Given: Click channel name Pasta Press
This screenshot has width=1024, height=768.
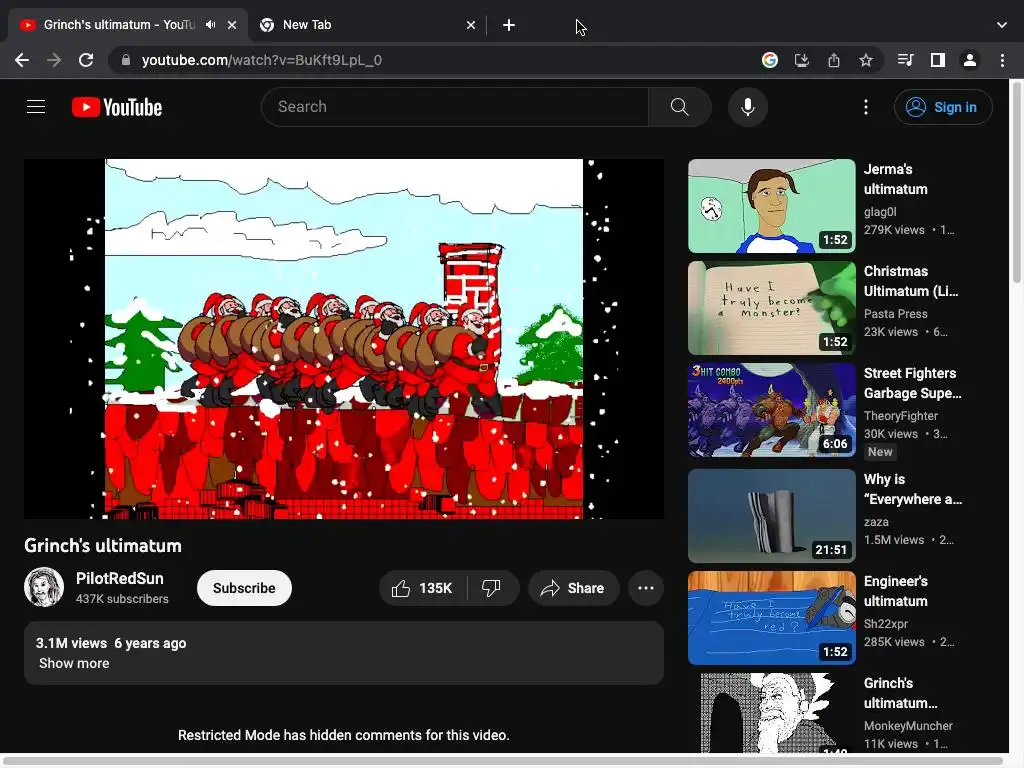Looking at the screenshot, I should pos(896,313).
